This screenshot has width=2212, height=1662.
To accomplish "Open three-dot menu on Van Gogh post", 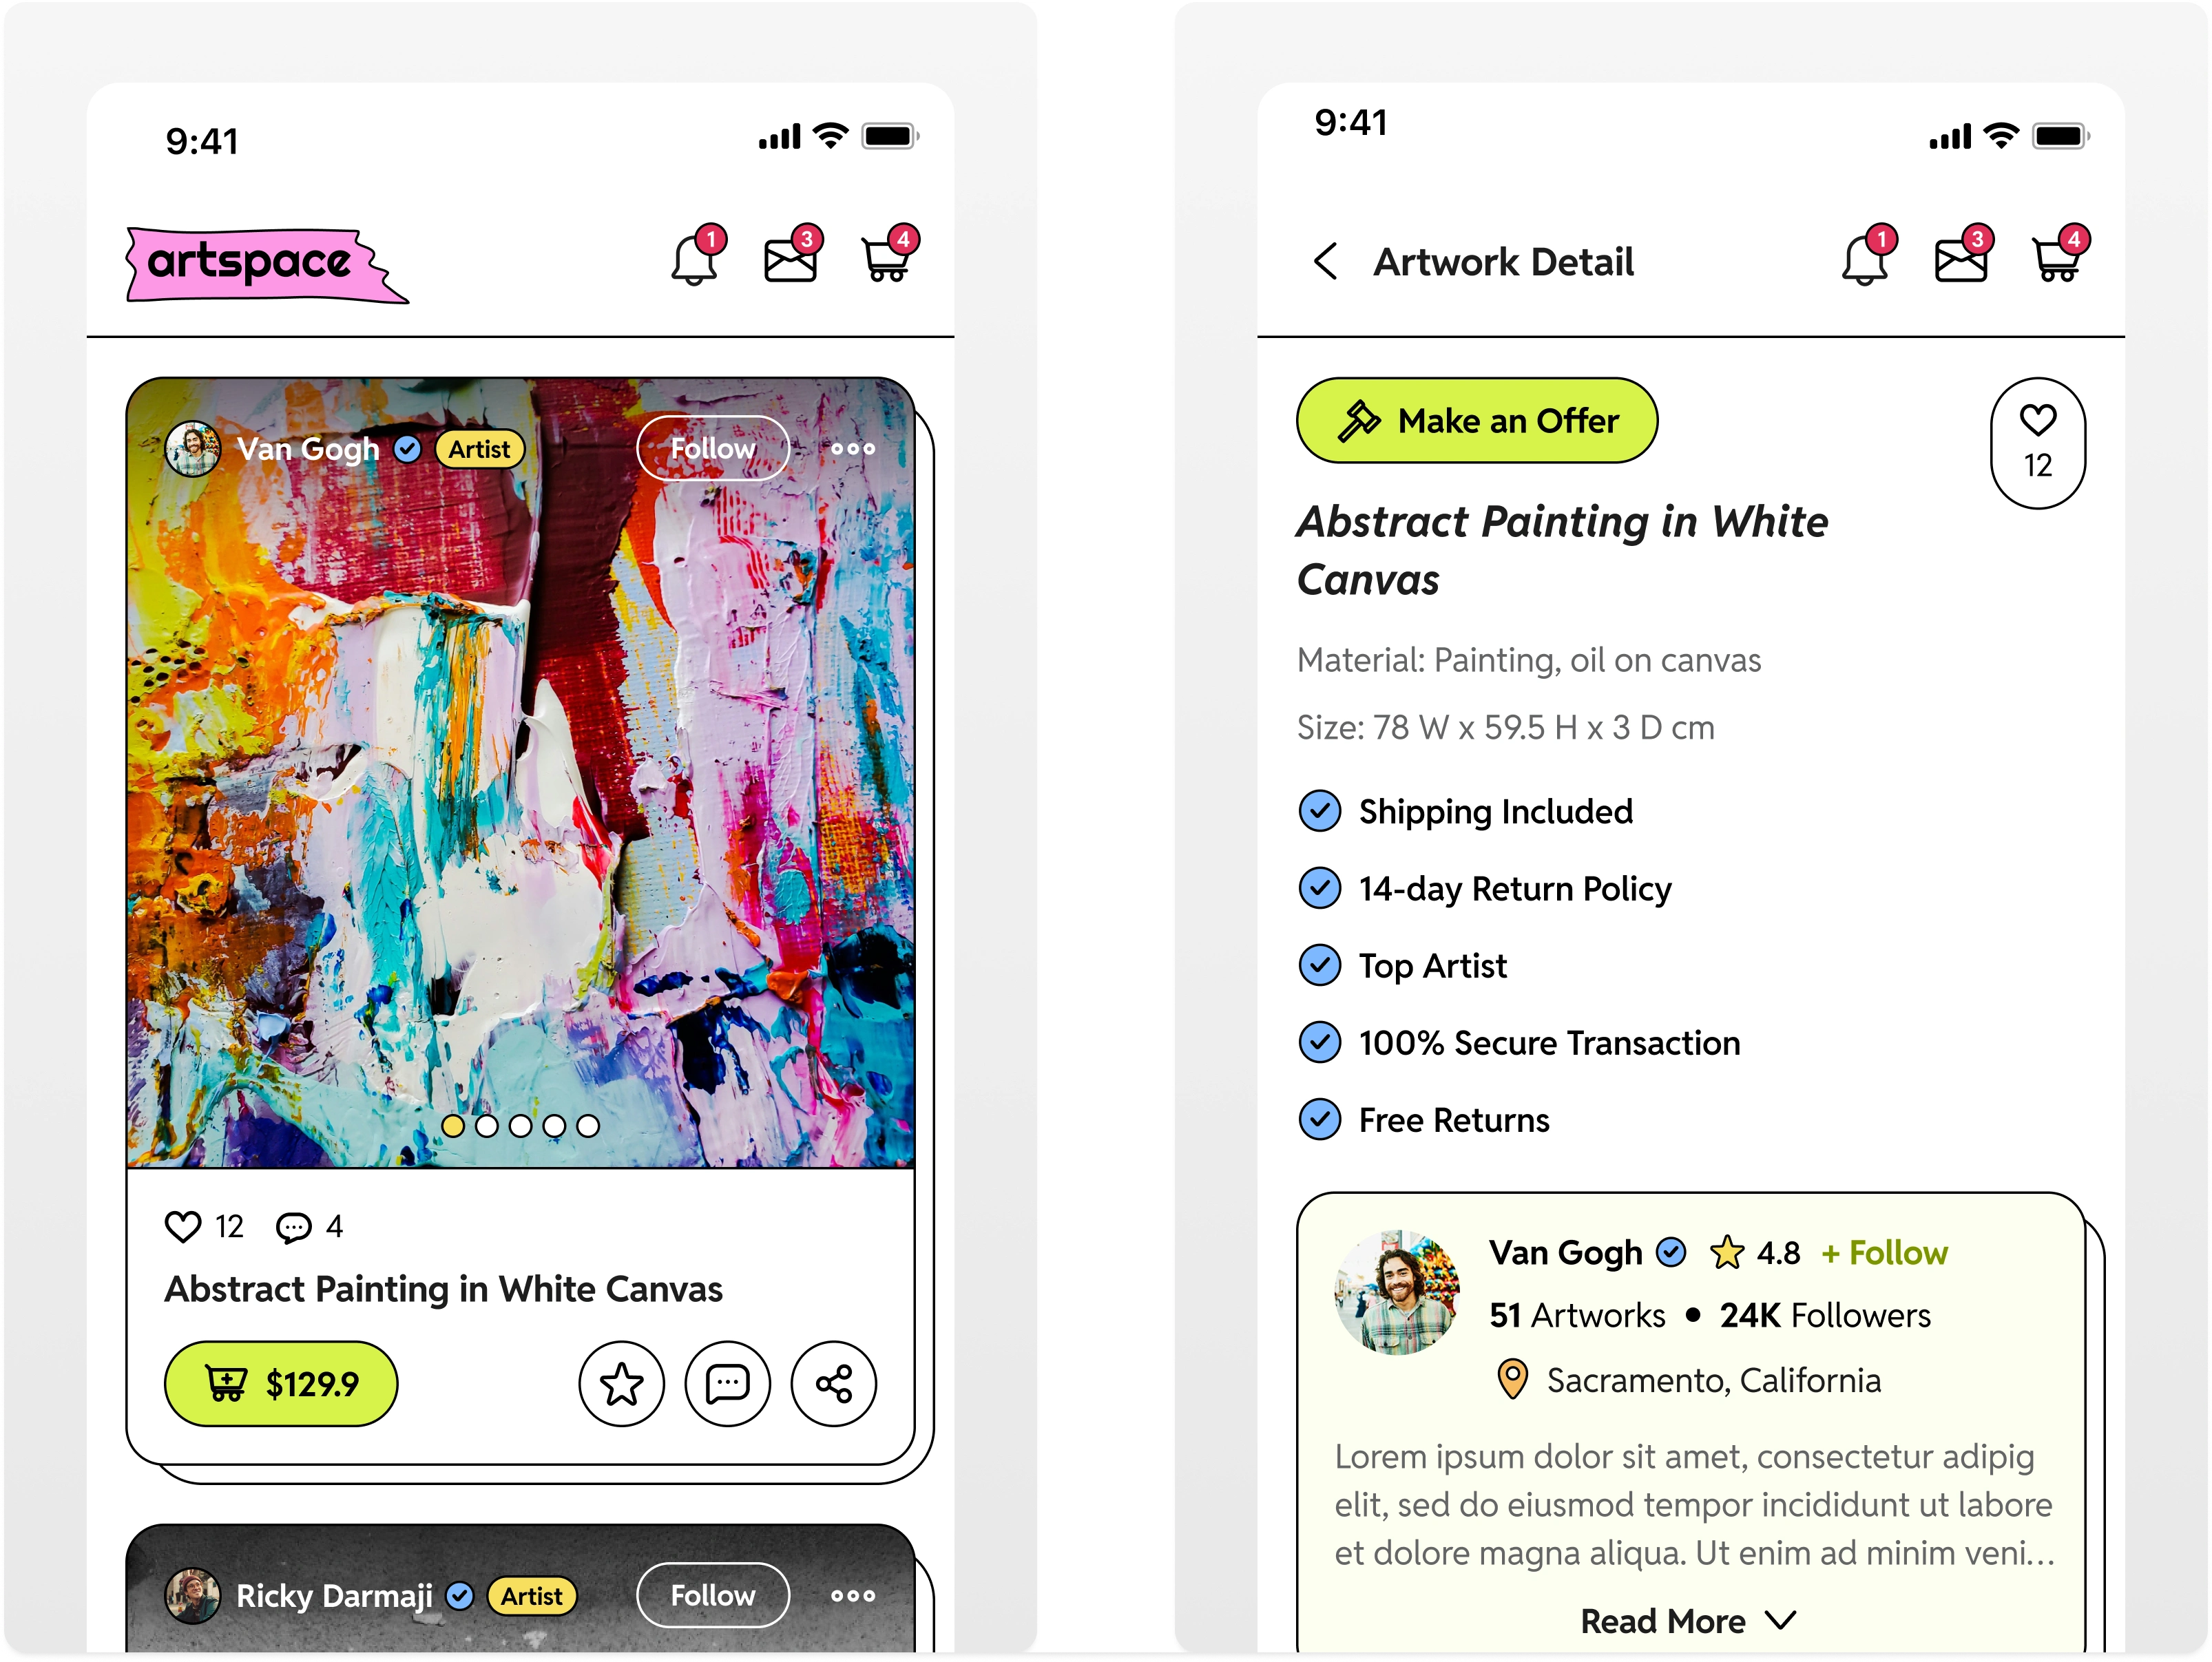I will [853, 449].
